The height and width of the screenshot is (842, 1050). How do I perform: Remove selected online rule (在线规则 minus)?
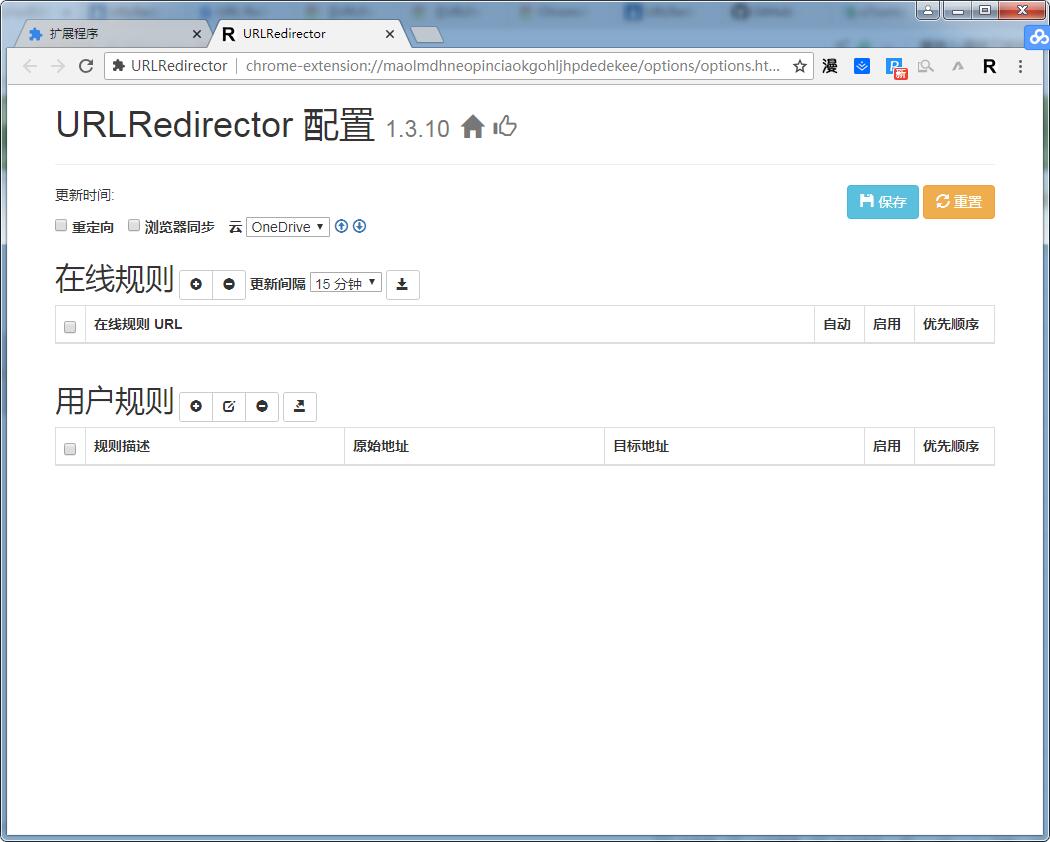point(229,285)
